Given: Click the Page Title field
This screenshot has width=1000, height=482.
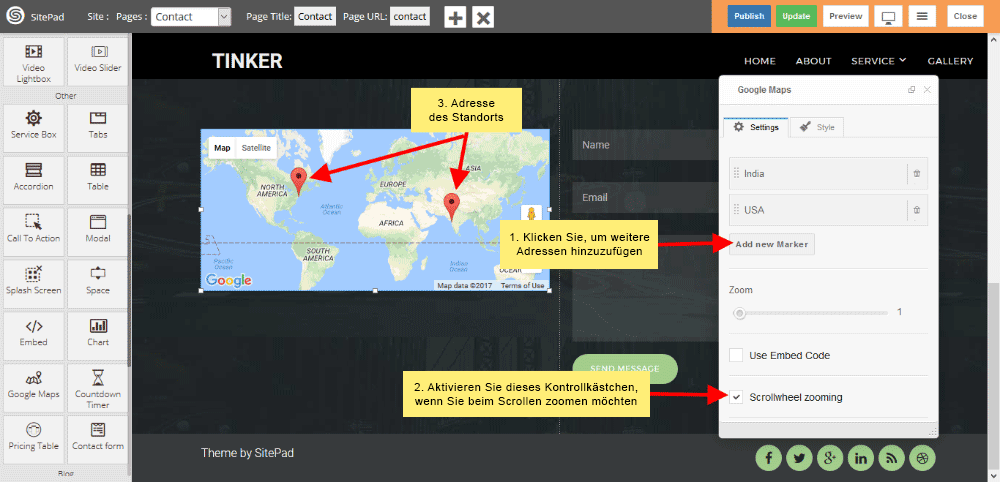Looking at the screenshot, I should coord(314,17).
